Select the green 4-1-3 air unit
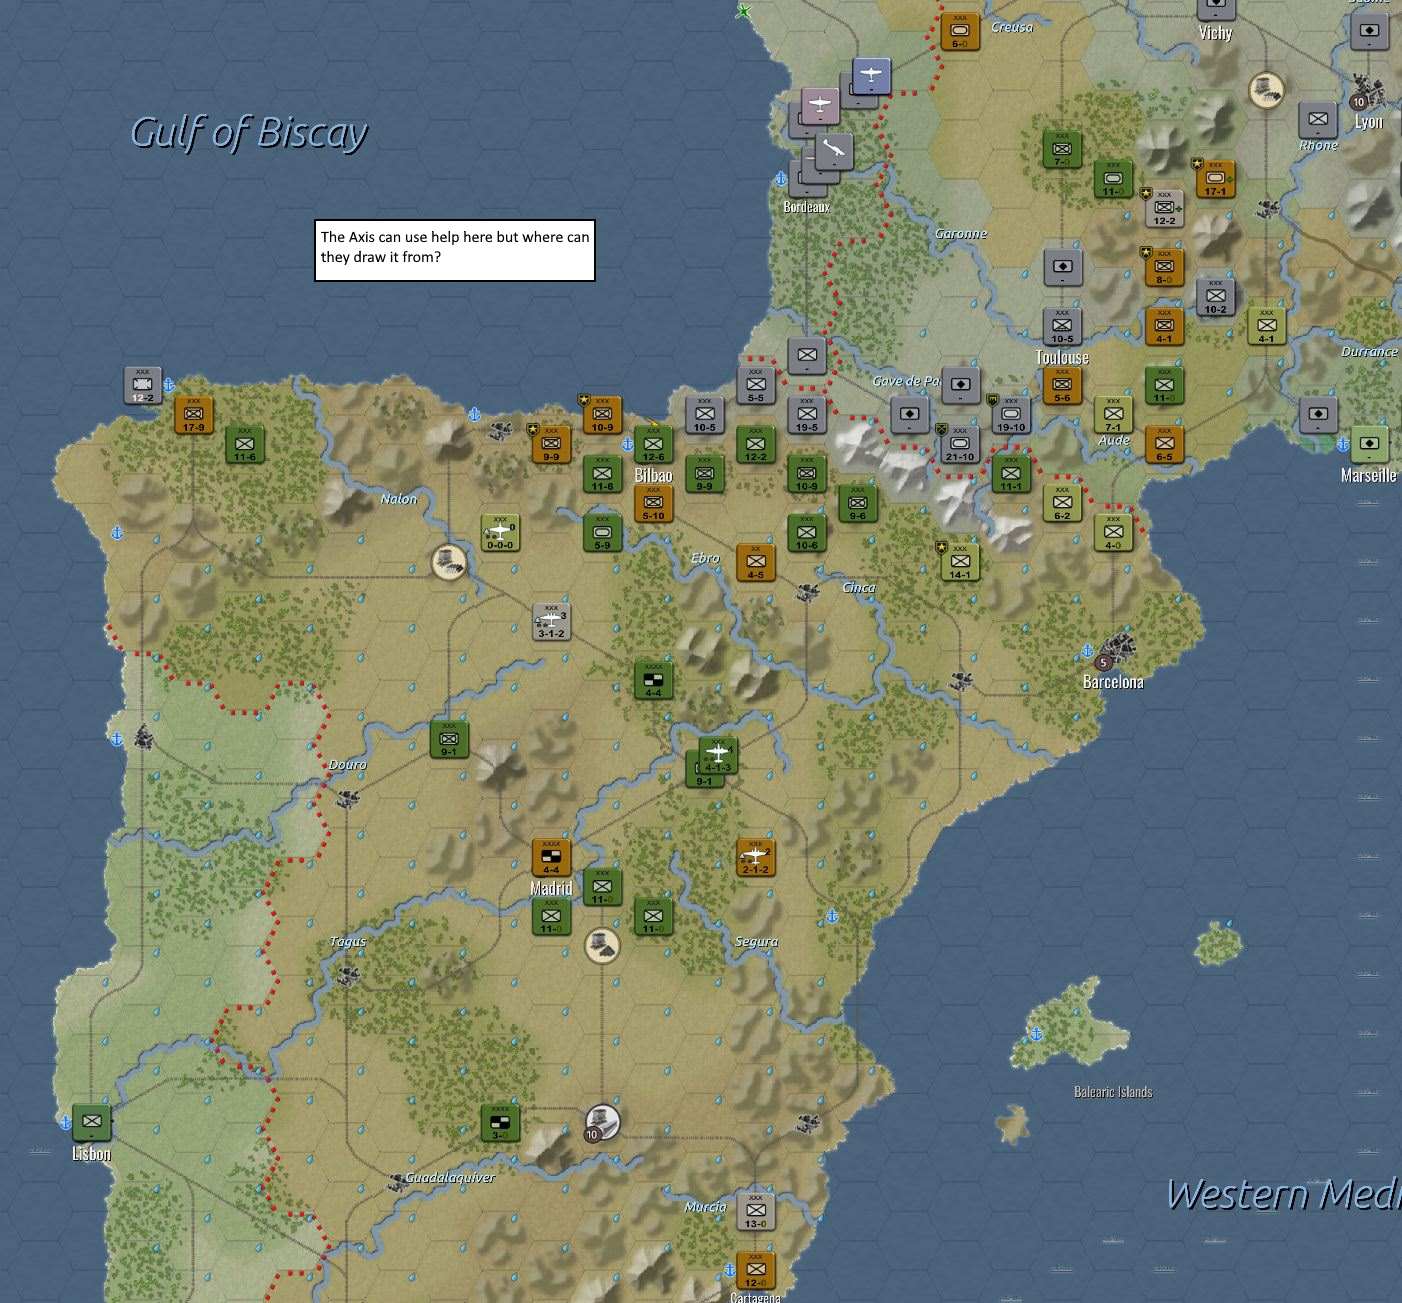The height and width of the screenshot is (1303, 1402). 718,756
